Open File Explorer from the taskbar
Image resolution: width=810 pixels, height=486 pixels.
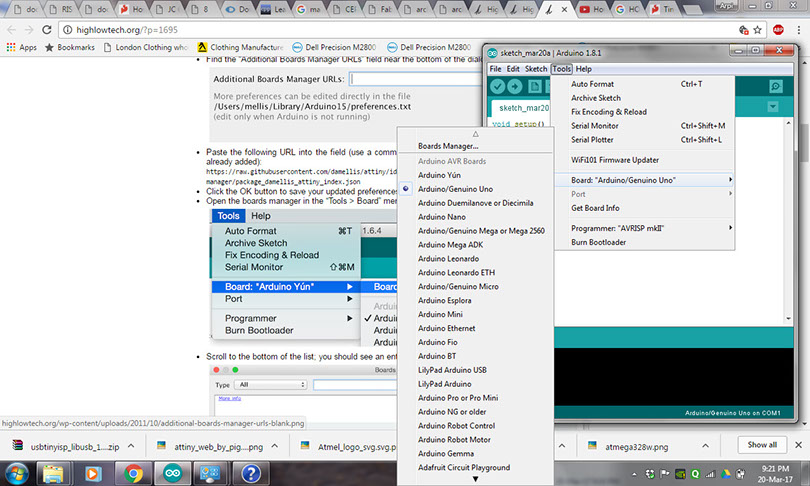pyautogui.click(x=53, y=473)
